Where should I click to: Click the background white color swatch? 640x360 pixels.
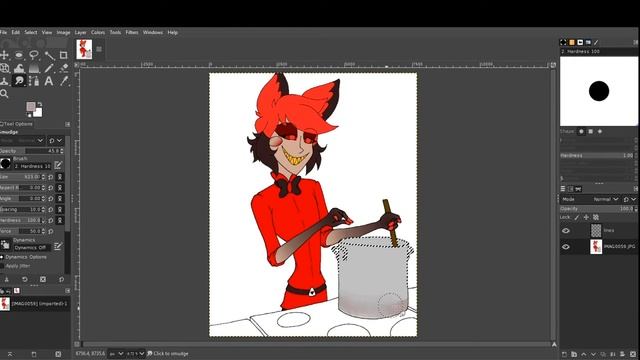(x=38, y=113)
